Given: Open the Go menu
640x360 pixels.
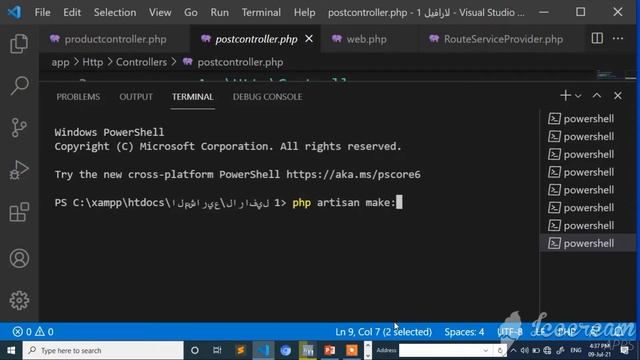Looking at the screenshot, I should (191, 12).
